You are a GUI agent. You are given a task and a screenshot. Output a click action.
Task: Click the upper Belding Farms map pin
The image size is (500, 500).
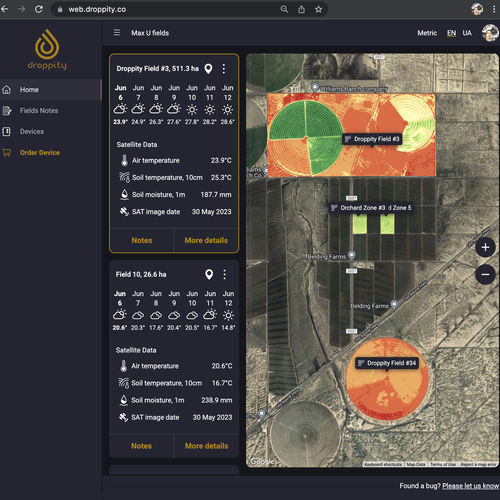coord(351,256)
